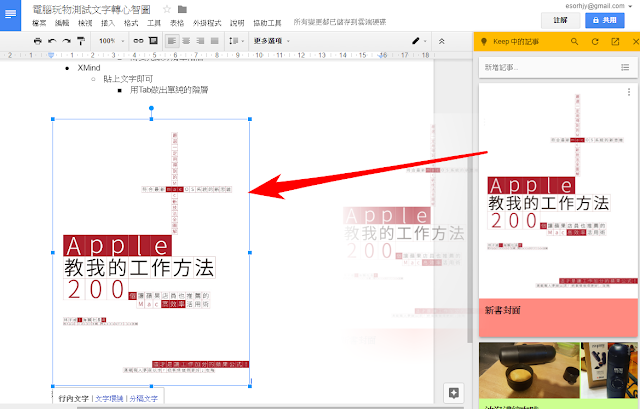Open the 說明 menu

click(237, 23)
